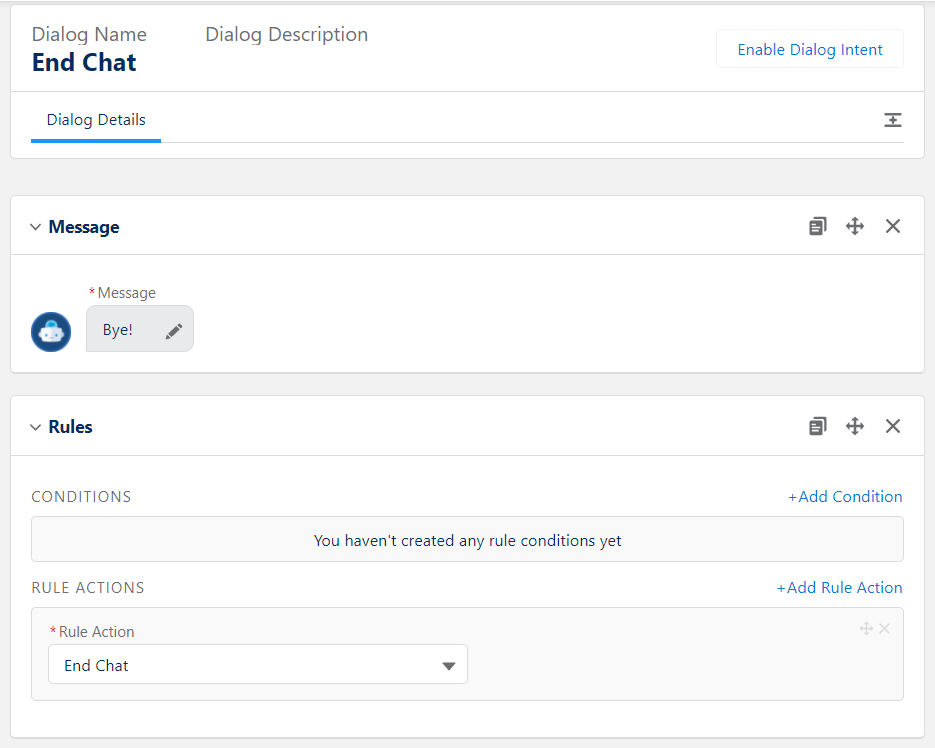Click the End Chat dialog name
935x748 pixels.
point(84,63)
